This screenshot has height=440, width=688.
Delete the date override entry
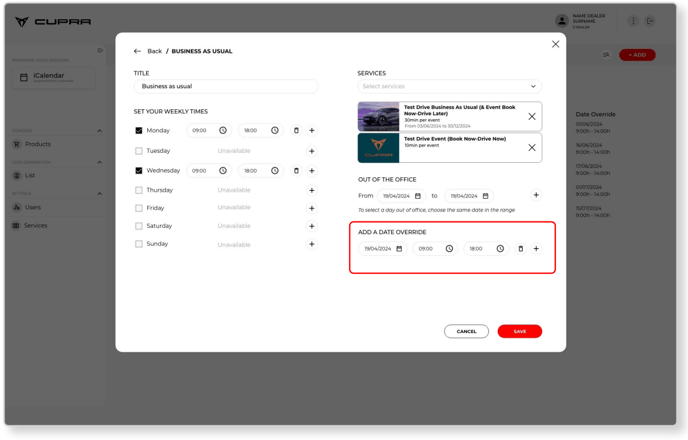point(520,249)
